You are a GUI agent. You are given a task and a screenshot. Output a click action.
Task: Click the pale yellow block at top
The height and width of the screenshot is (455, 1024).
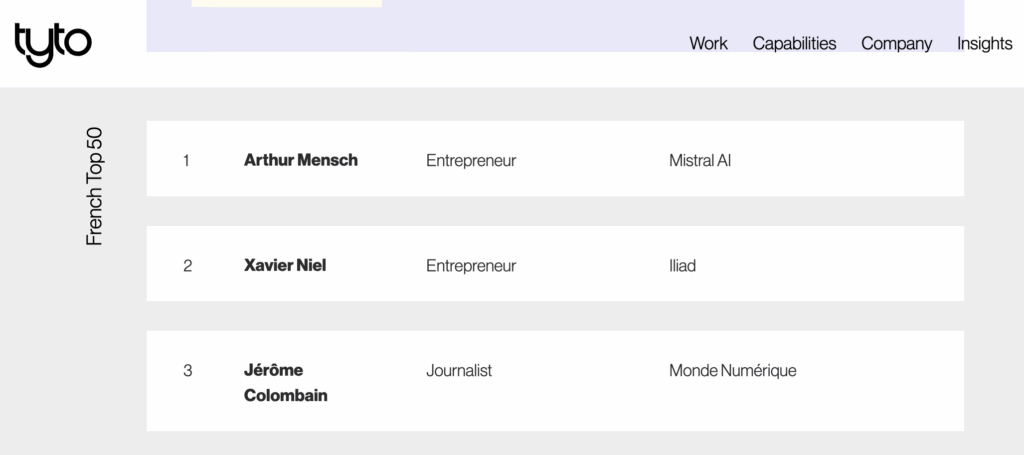pyautogui.click(x=286, y=3)
